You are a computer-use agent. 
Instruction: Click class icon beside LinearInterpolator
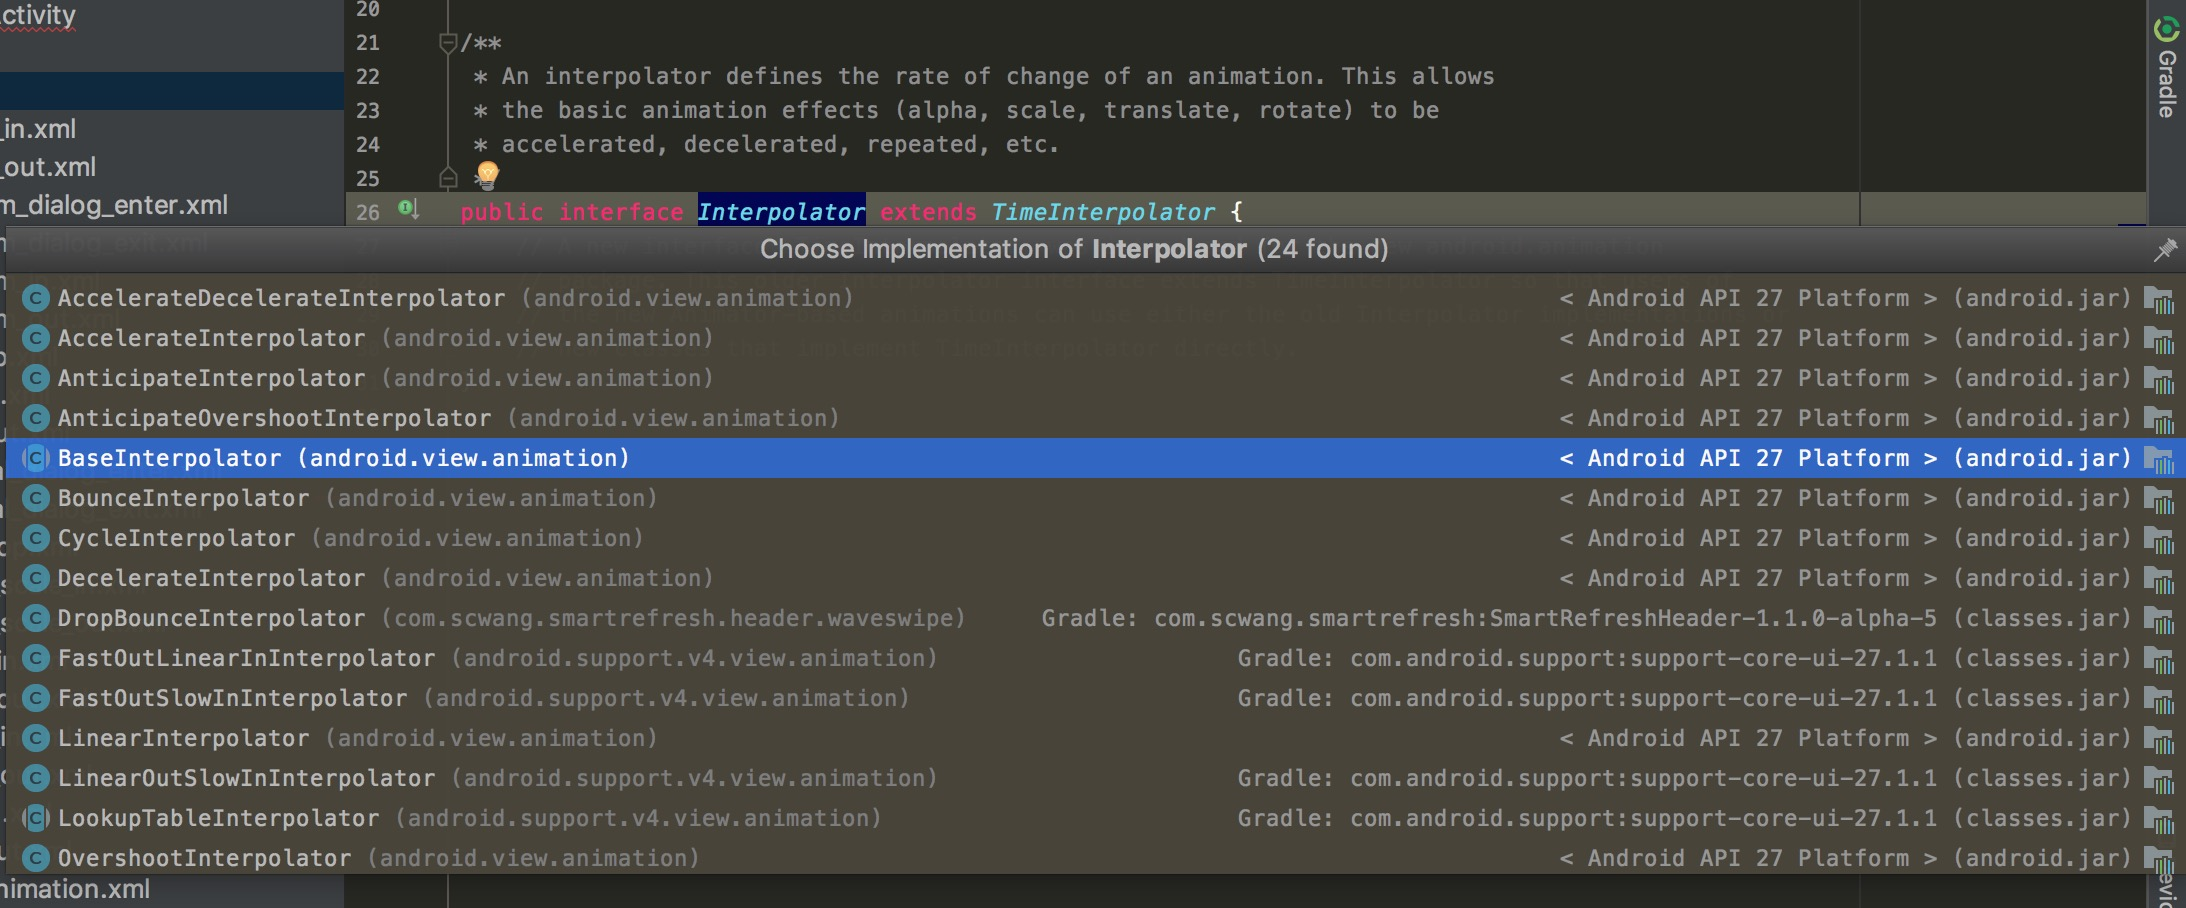coord(36,738)
